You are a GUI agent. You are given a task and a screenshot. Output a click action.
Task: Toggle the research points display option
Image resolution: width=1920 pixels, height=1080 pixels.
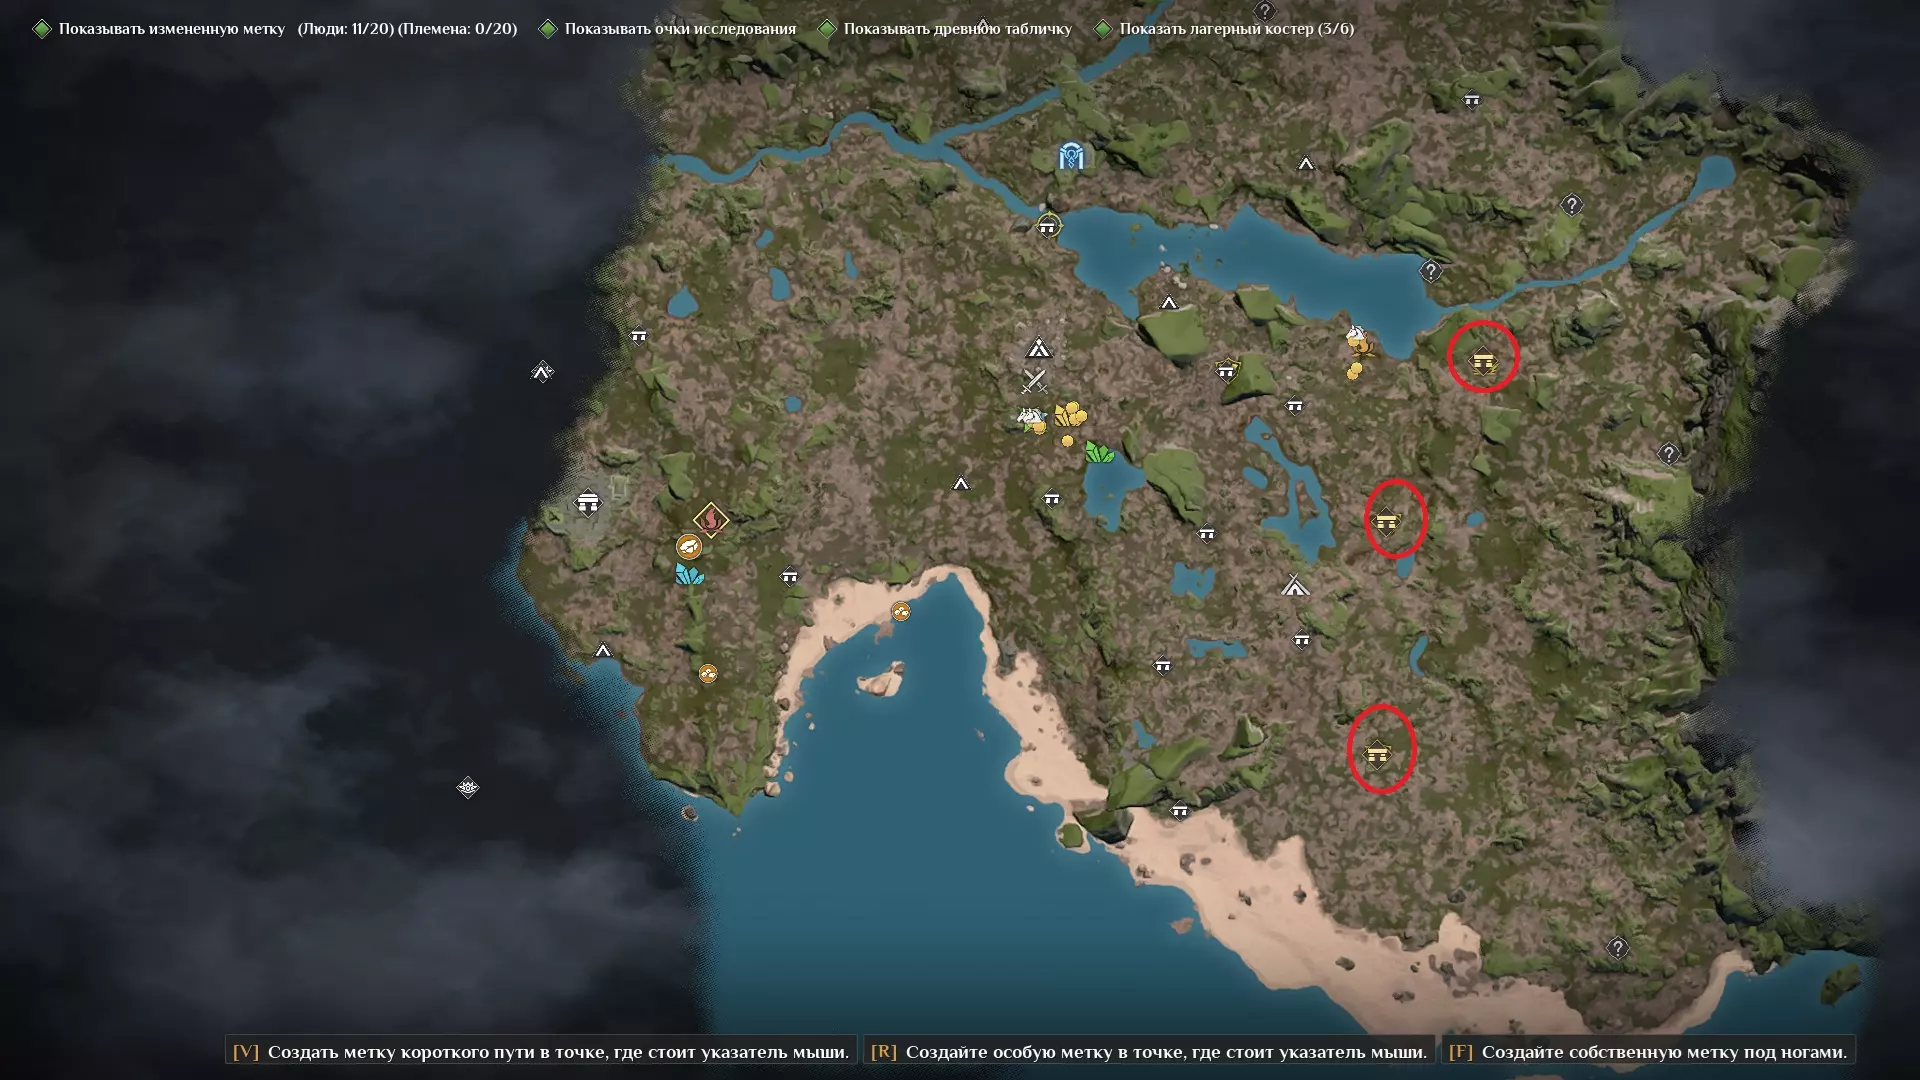(548, 29)
